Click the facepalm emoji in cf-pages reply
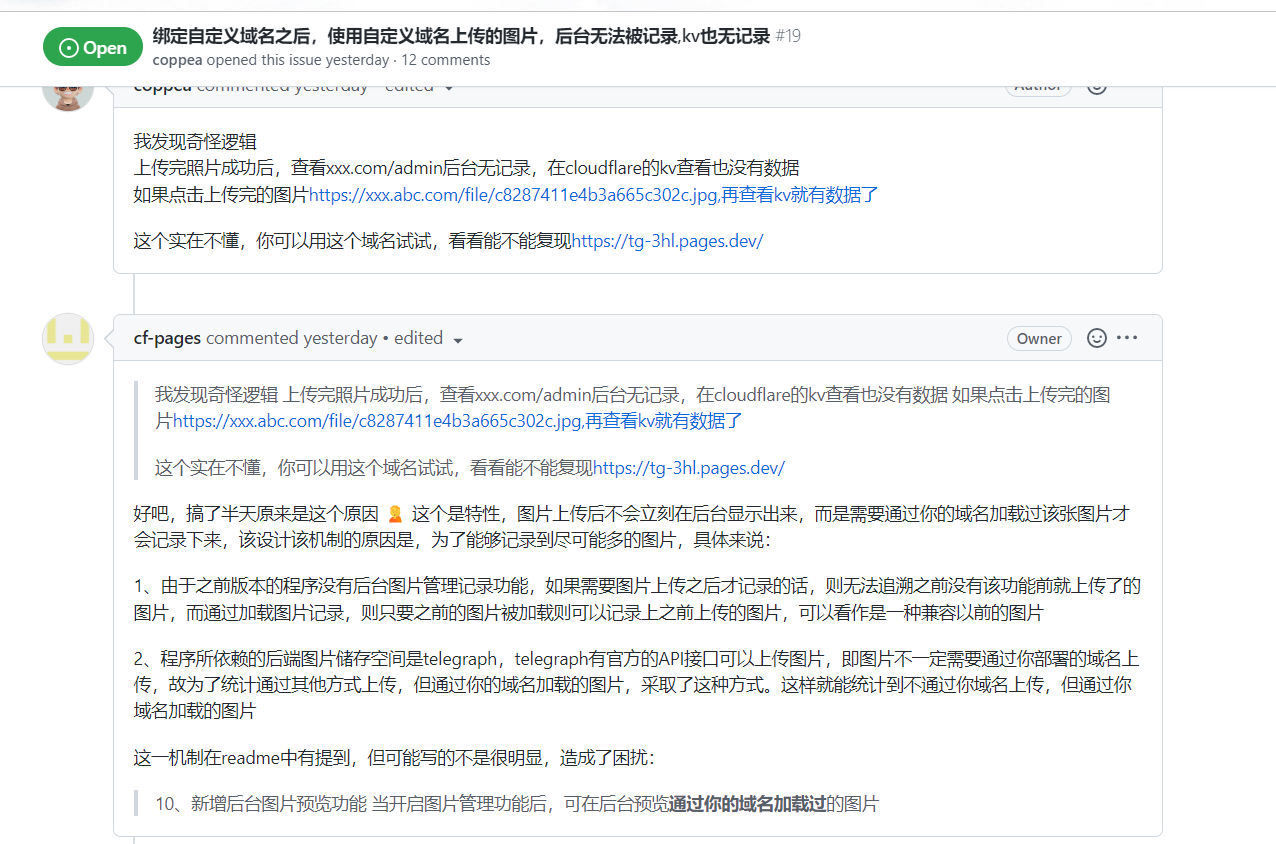 point(395,515)
